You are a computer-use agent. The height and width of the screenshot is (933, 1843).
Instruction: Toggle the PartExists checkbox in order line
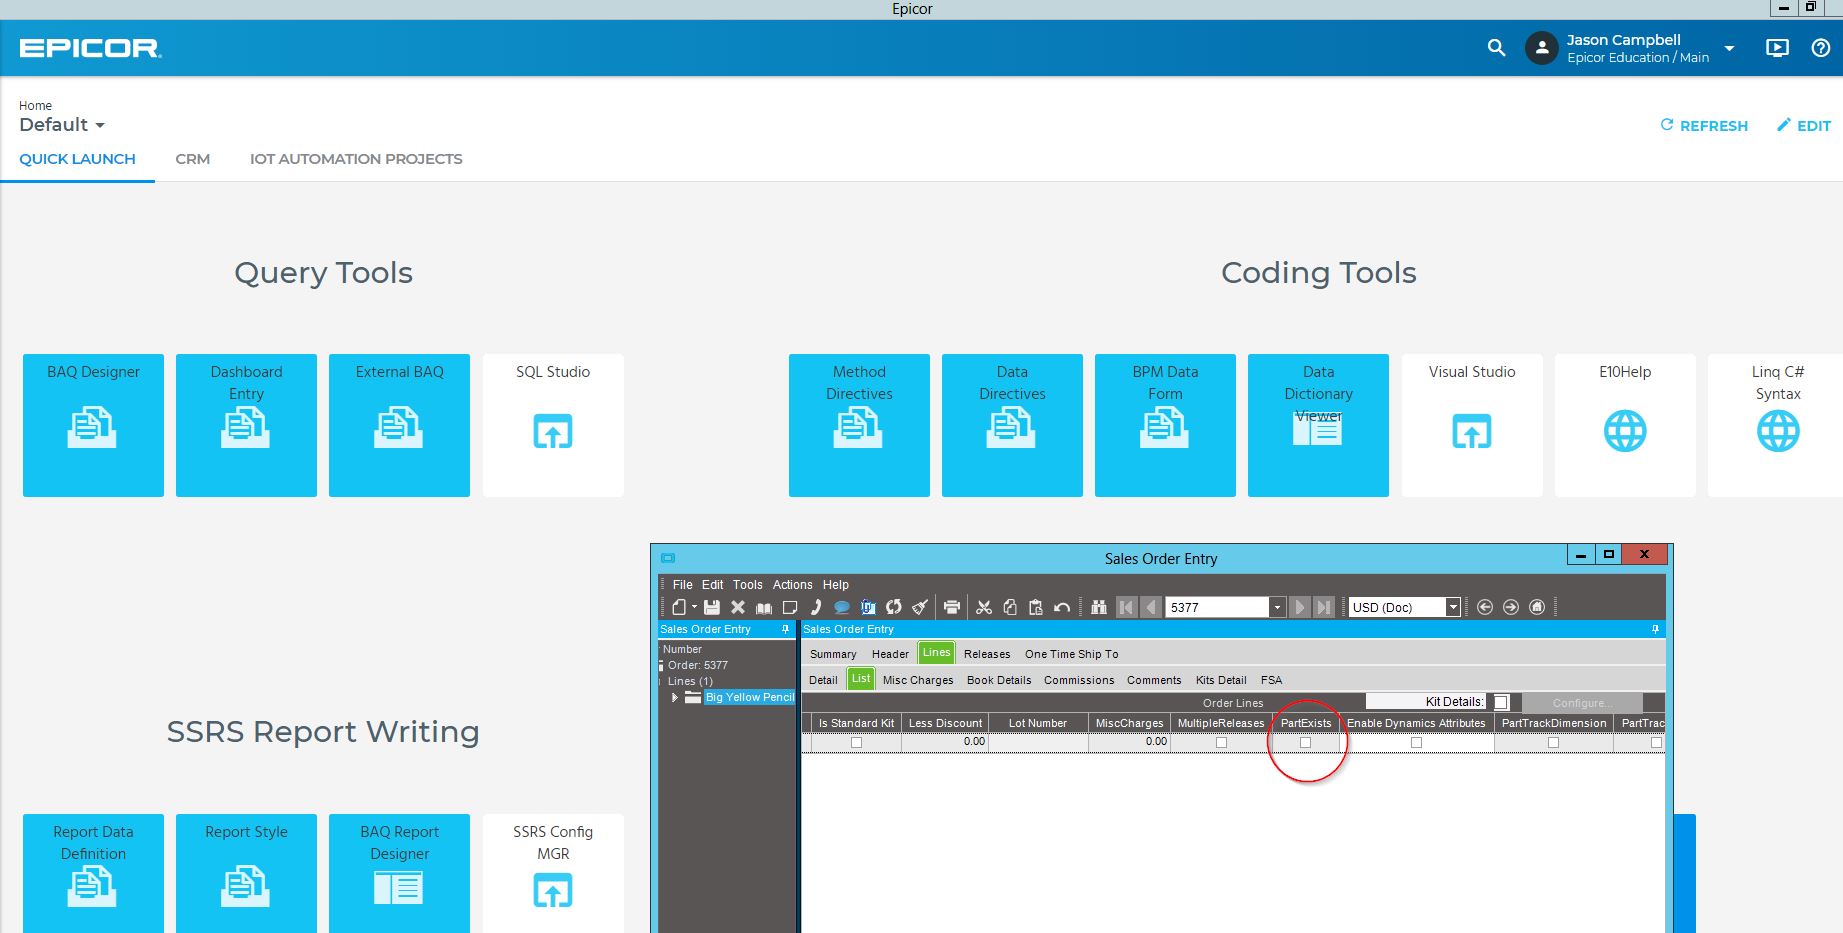[1305, 742]
